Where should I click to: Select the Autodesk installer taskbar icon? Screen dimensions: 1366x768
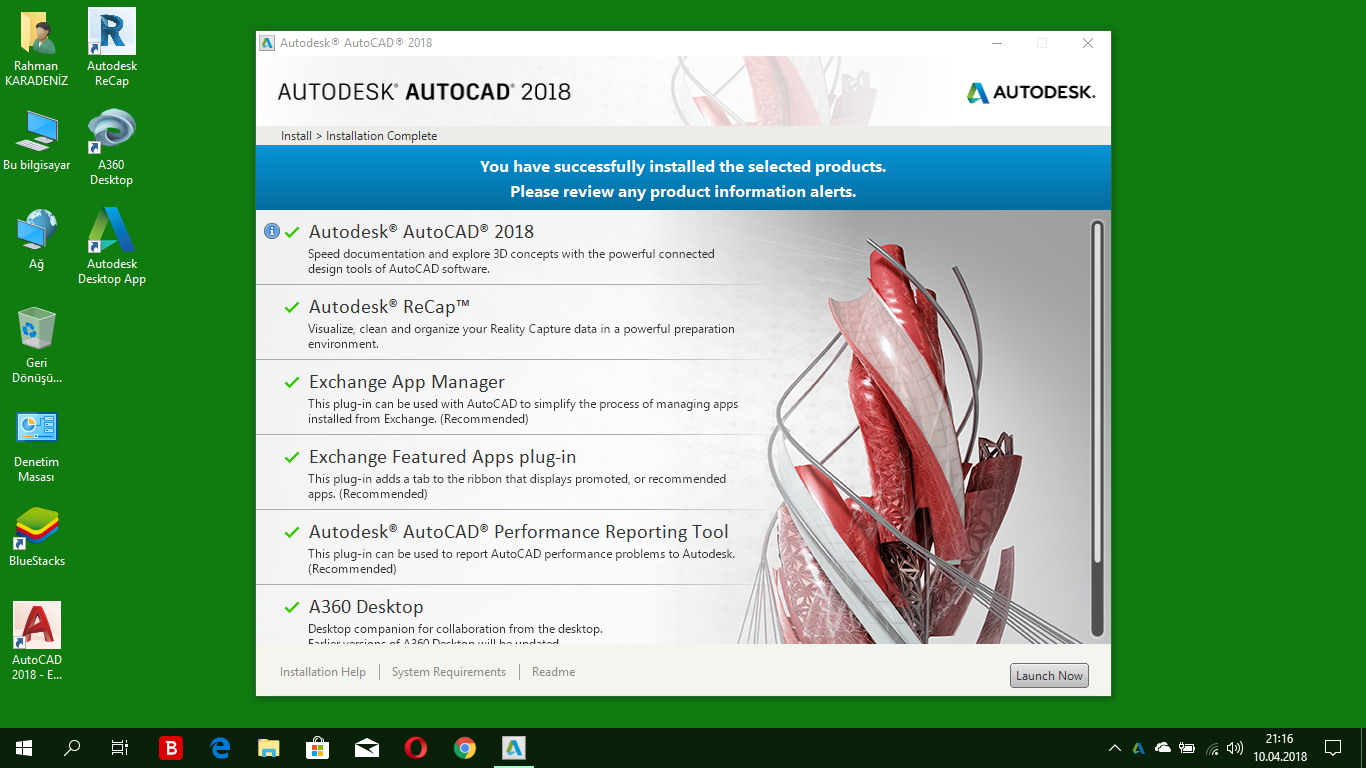click(x=514, y=748)
